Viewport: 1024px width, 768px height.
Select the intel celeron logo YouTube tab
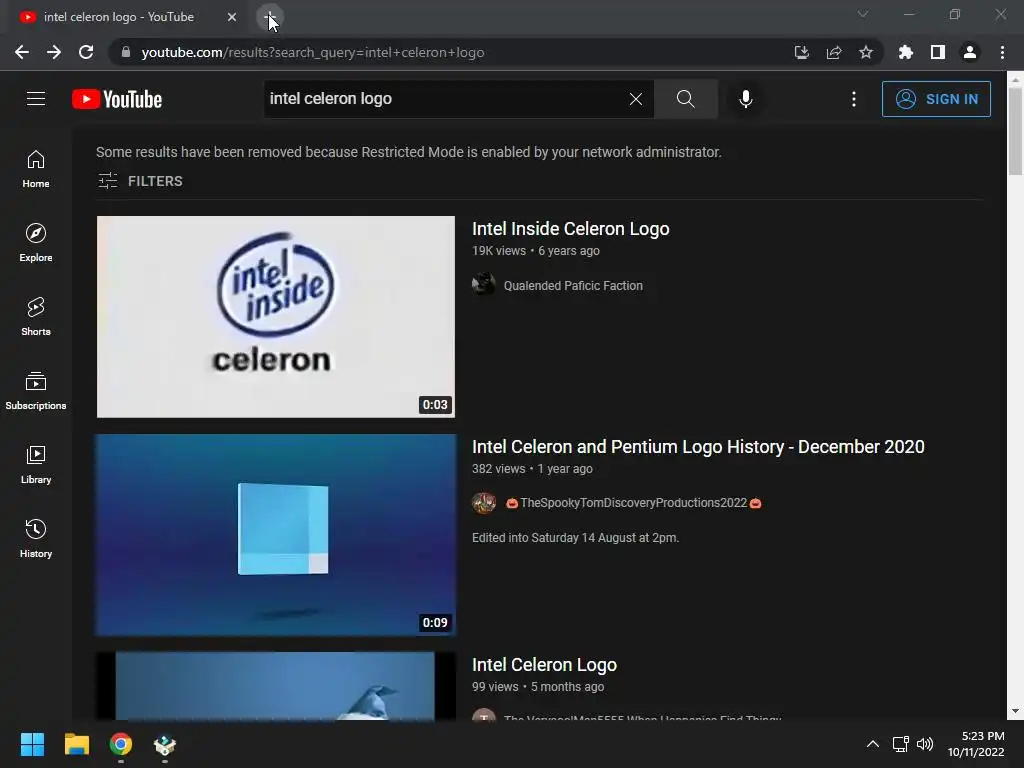(x=119, y=17)
